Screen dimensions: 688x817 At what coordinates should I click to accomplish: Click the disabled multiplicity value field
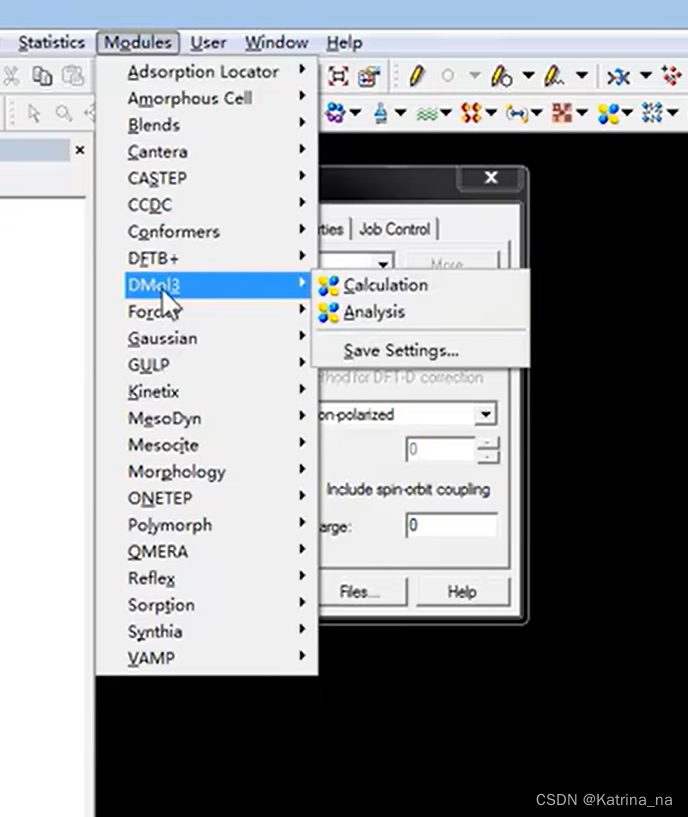[x=441, y=449]
